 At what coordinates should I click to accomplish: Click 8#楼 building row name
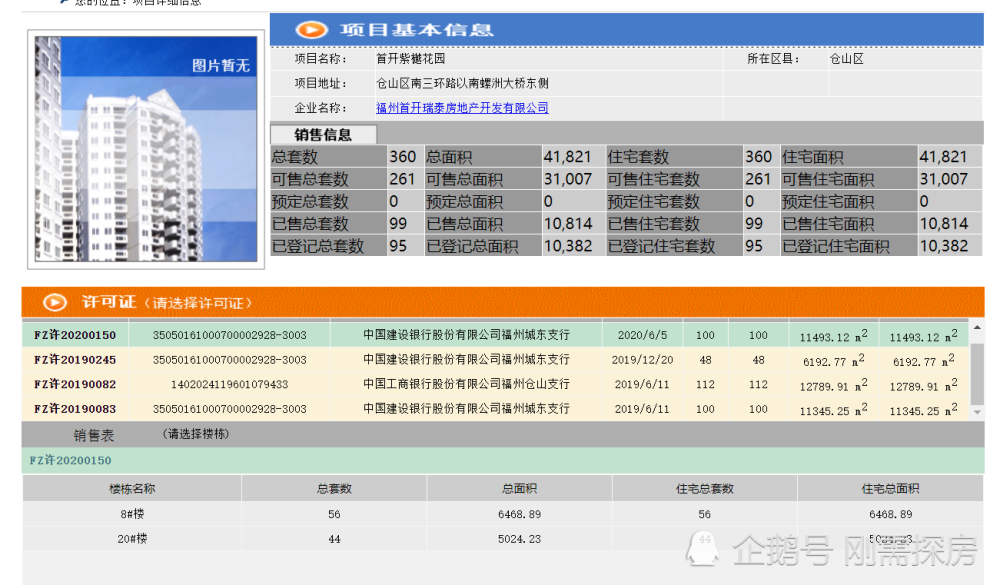[x=132, y=514]
